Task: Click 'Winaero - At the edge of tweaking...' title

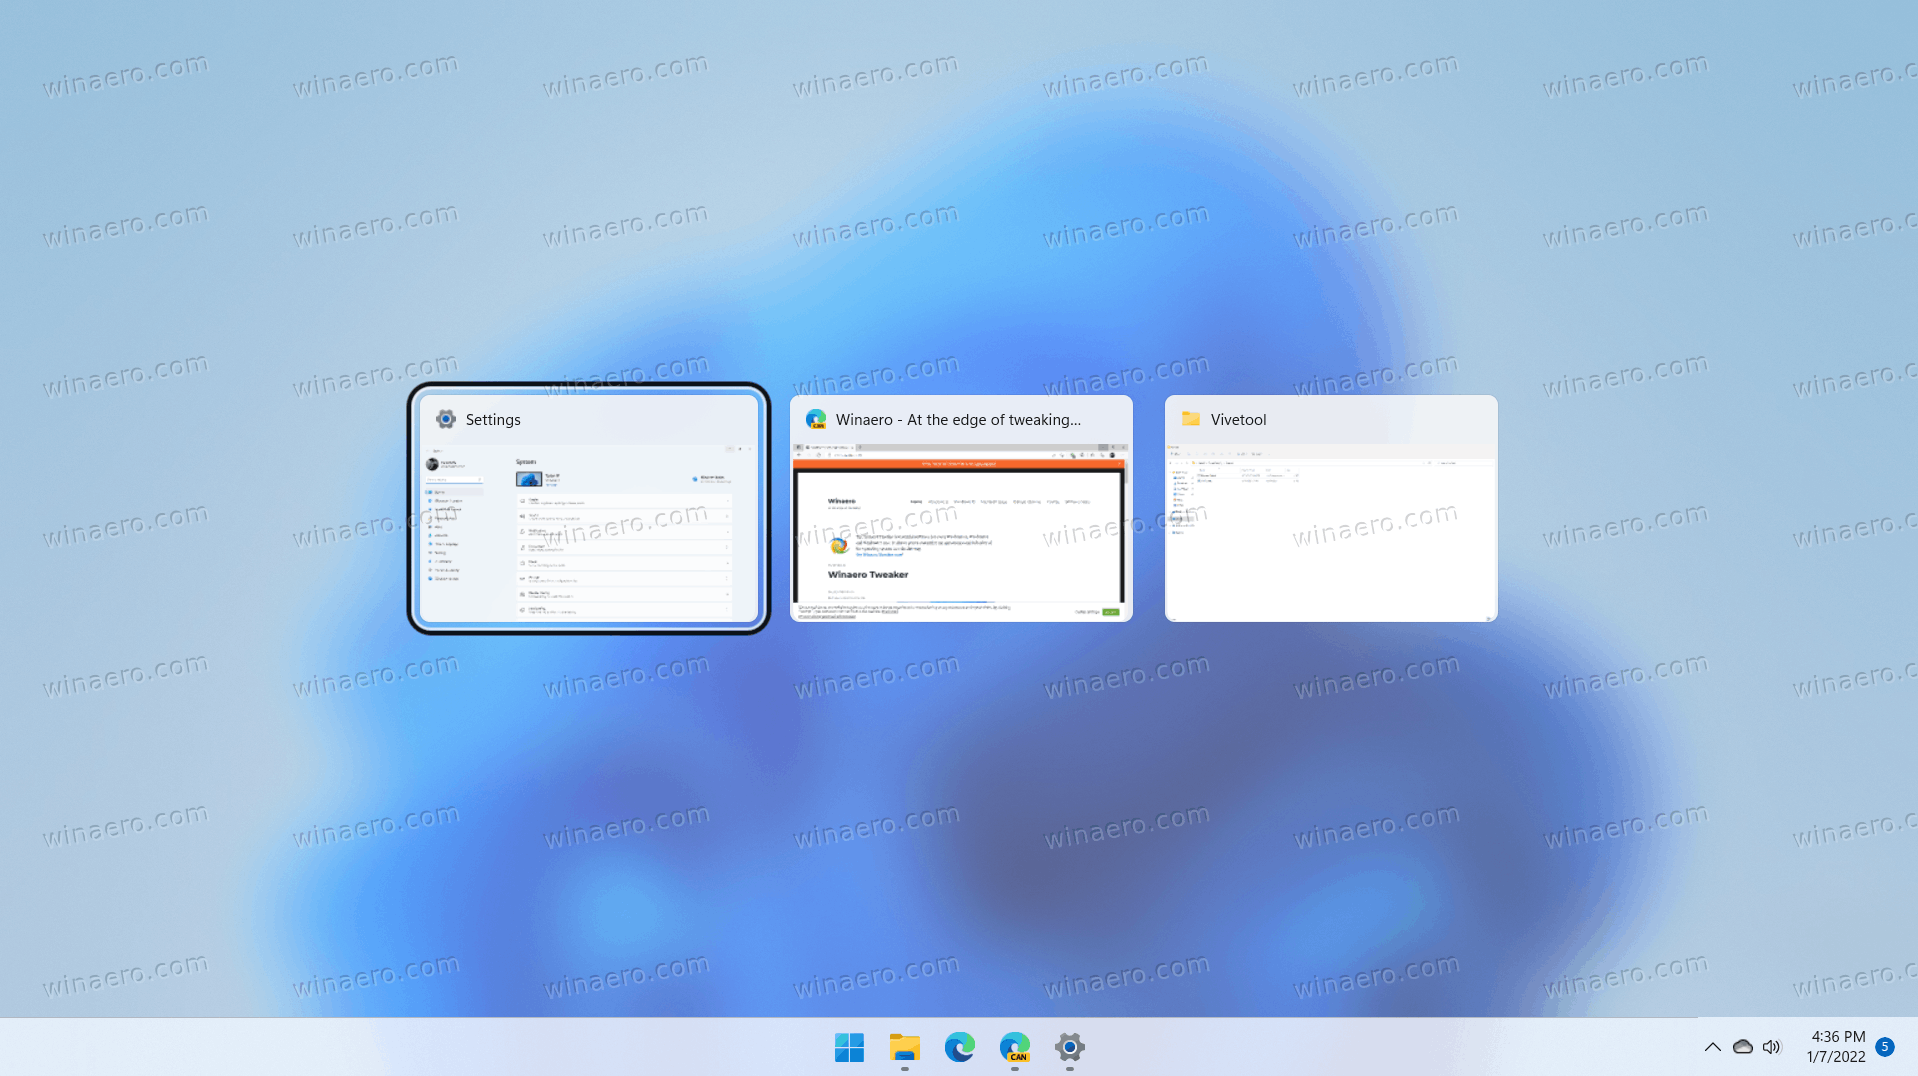Action: tap(958, 420)
